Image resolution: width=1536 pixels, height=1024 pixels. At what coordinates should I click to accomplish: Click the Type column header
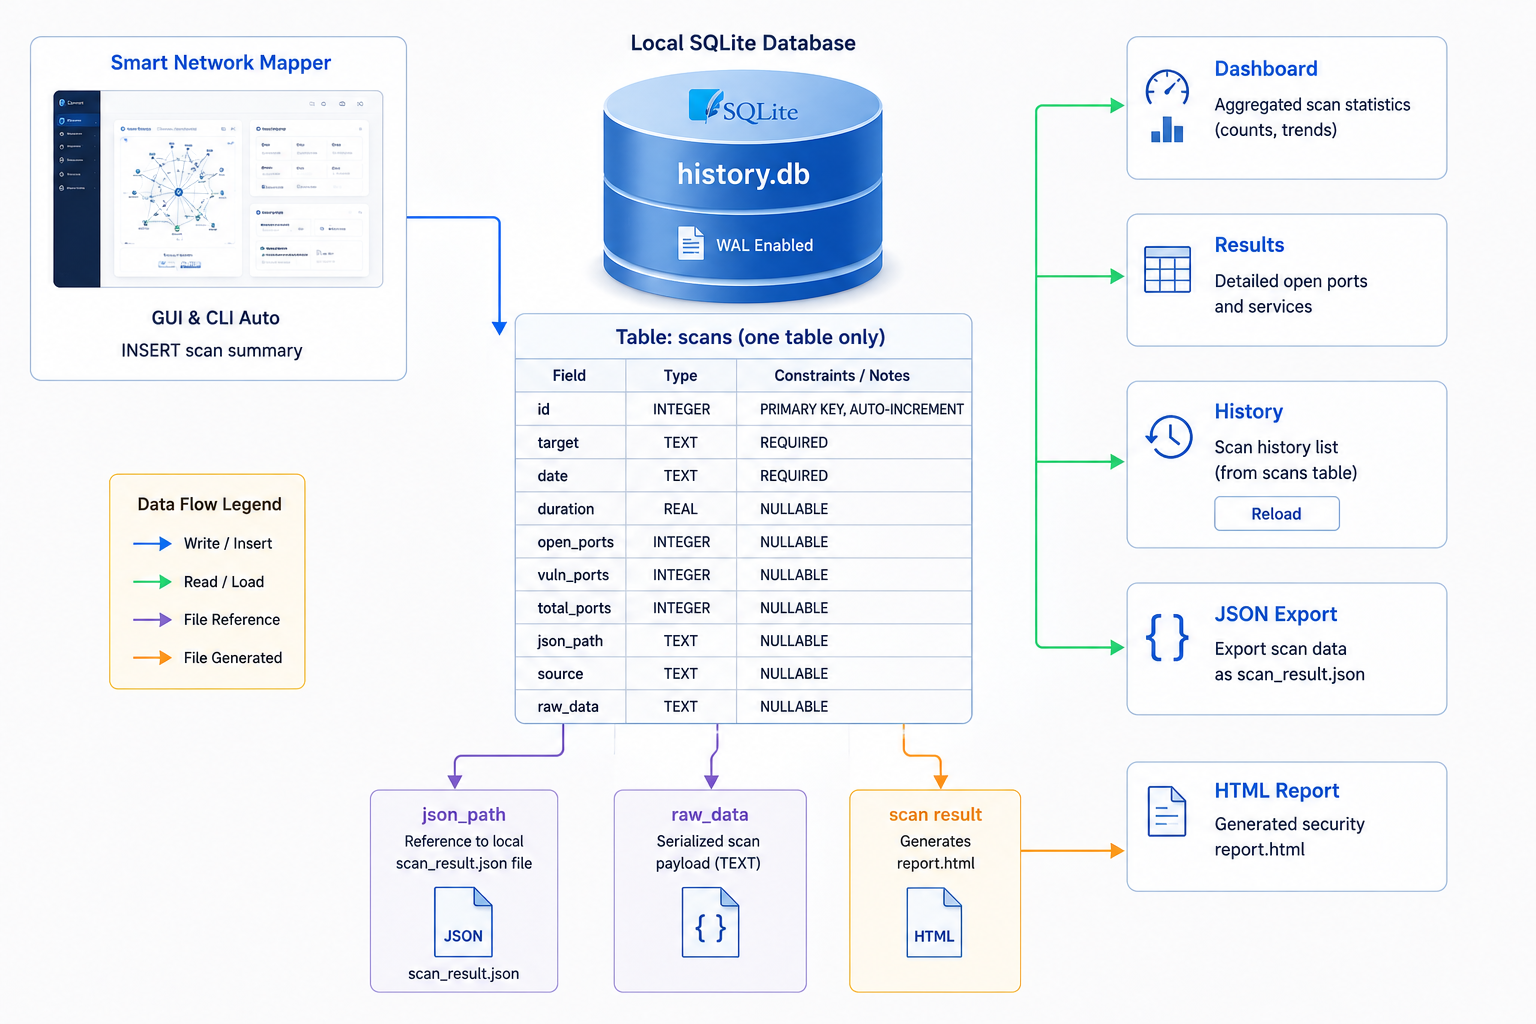pos(680,376)
